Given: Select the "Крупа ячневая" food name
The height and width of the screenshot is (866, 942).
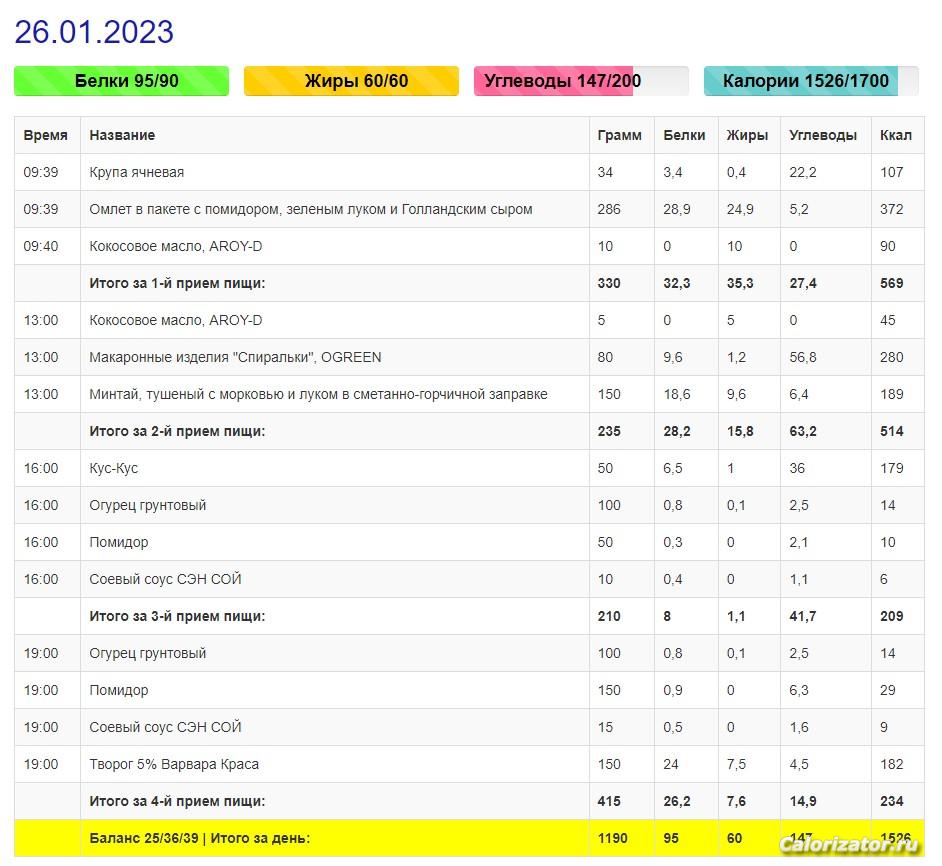Looking at the screenshot, I should pos(136,172).
